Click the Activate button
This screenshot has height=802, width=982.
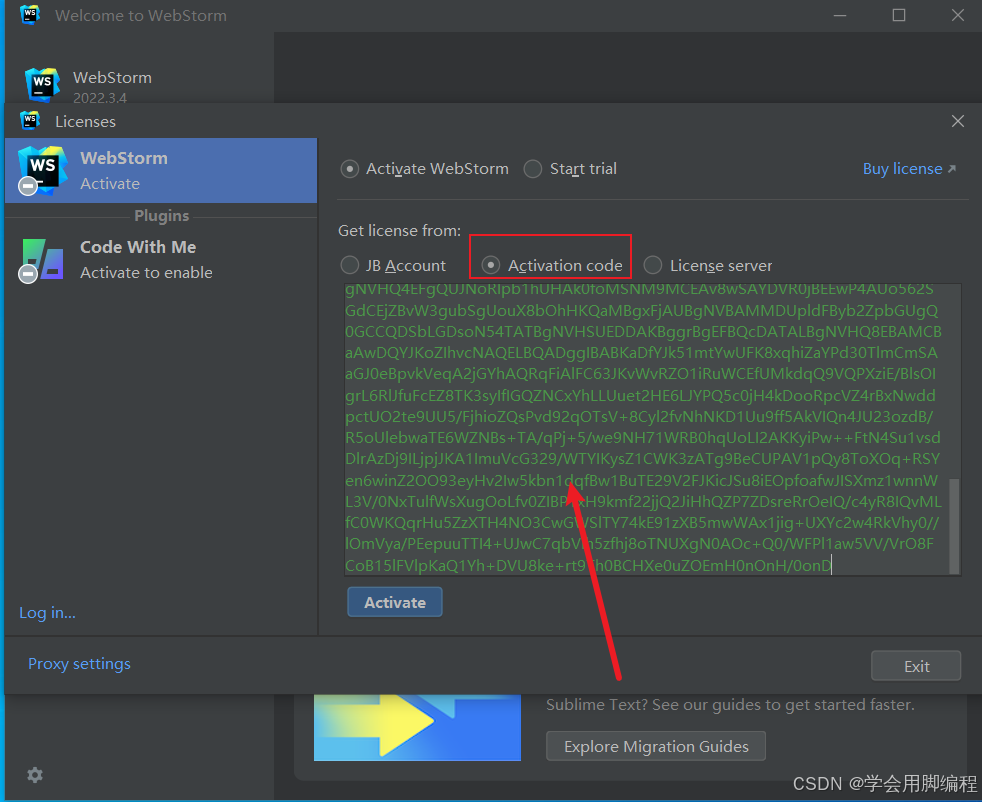tap(395, 602)
